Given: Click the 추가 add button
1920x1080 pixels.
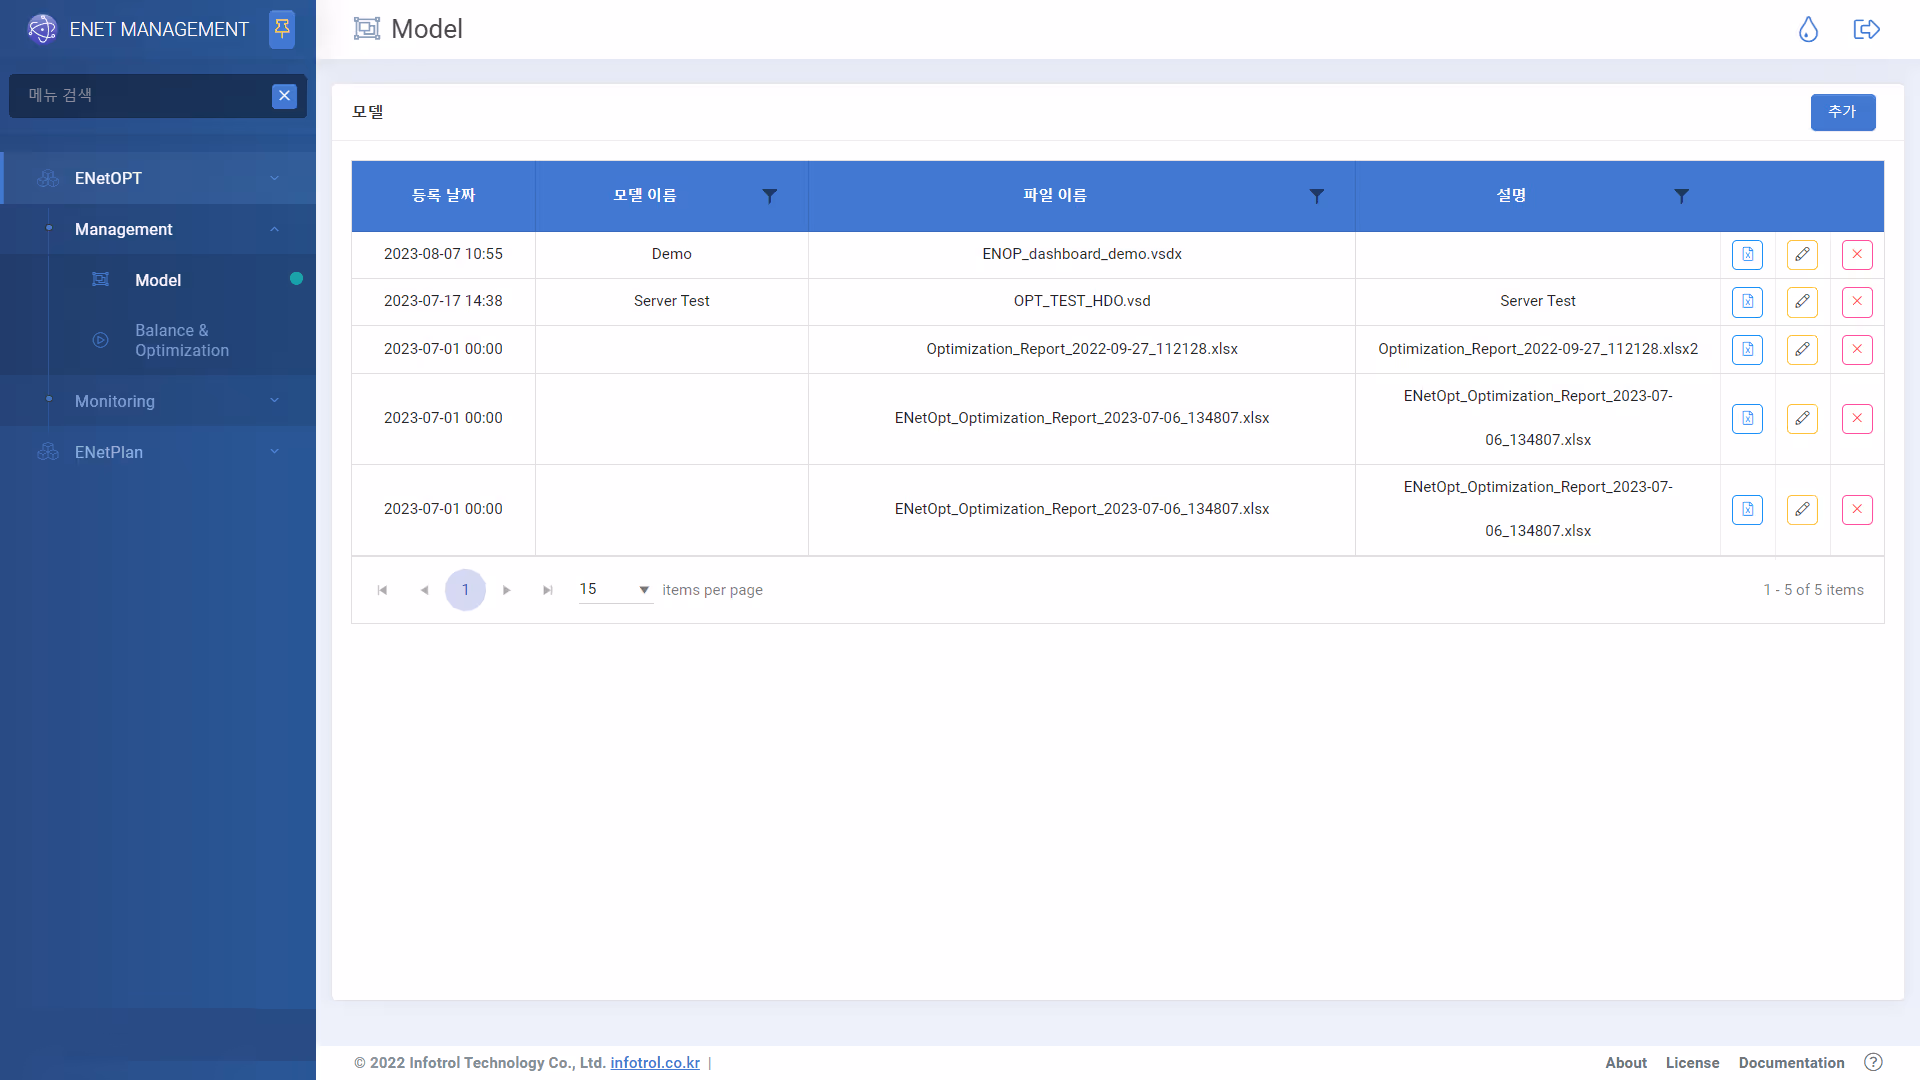Looking at the screenshot, I should (x=1842, y=112).
